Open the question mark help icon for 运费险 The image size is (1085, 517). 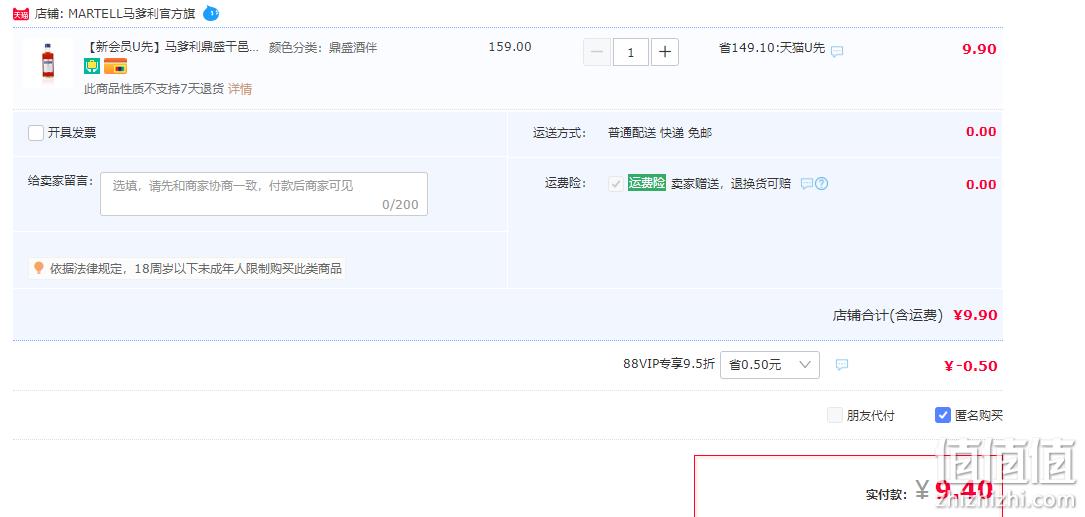tap(821, 183)
